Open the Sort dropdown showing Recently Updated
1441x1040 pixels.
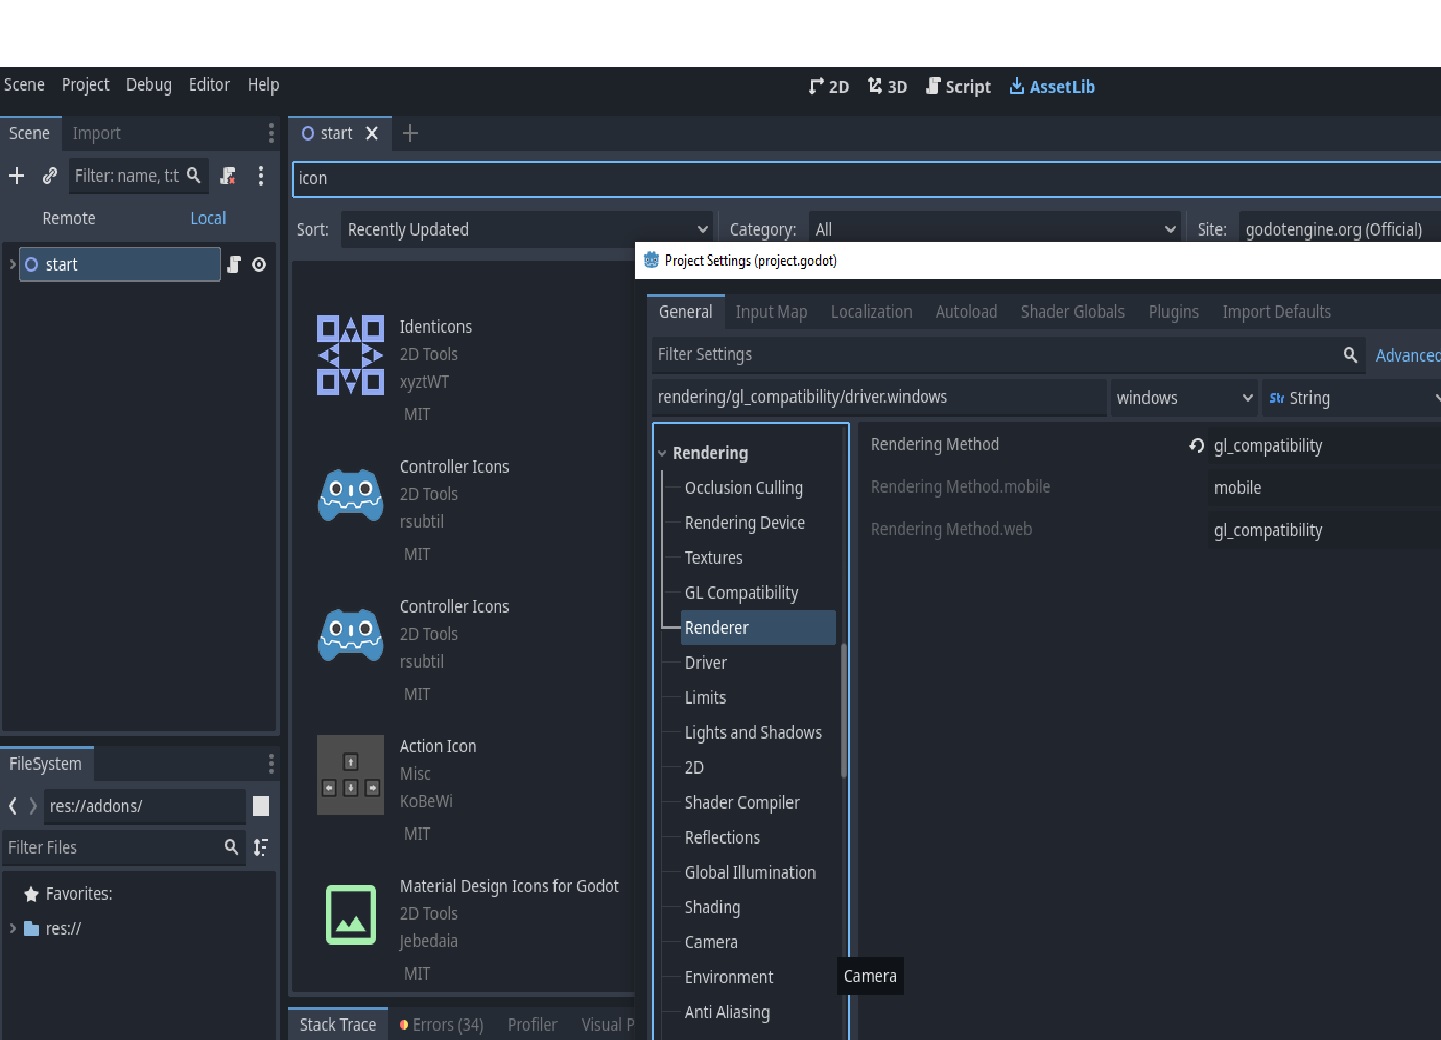(526, 230)
